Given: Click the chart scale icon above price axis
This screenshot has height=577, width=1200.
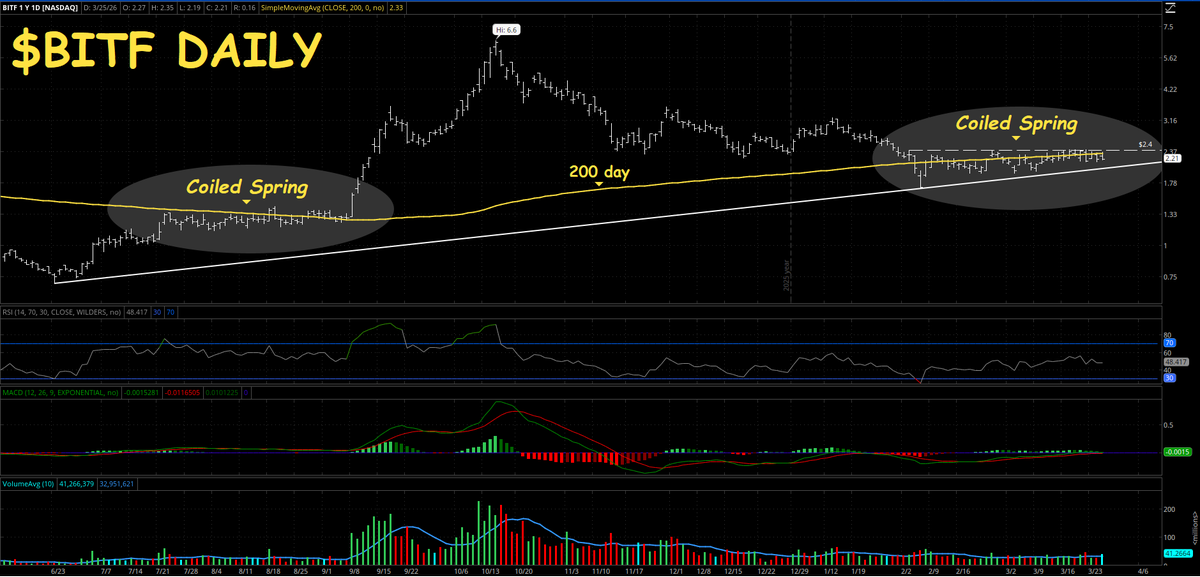Looking at the screenshot, I should [1171, 7].
